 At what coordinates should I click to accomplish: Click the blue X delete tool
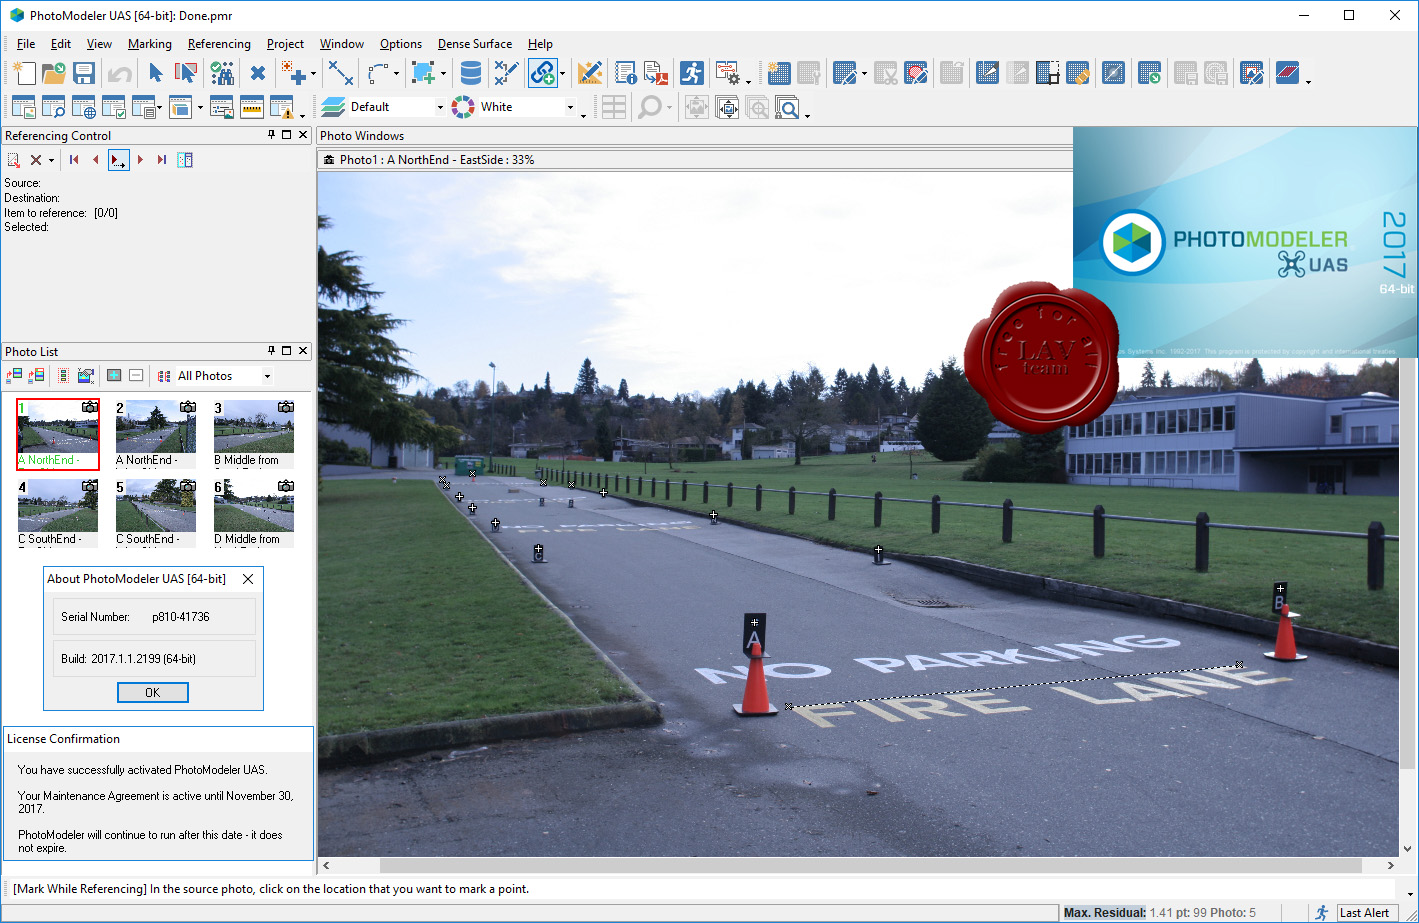coord(257,73)
